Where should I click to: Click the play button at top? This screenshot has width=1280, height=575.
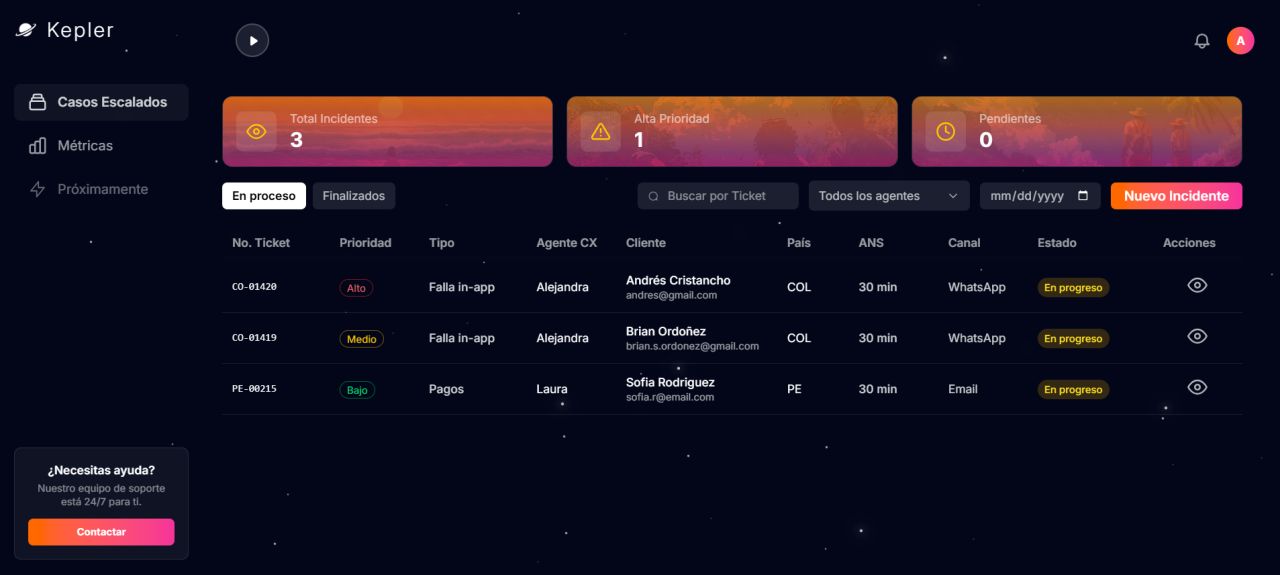(252, 40)
